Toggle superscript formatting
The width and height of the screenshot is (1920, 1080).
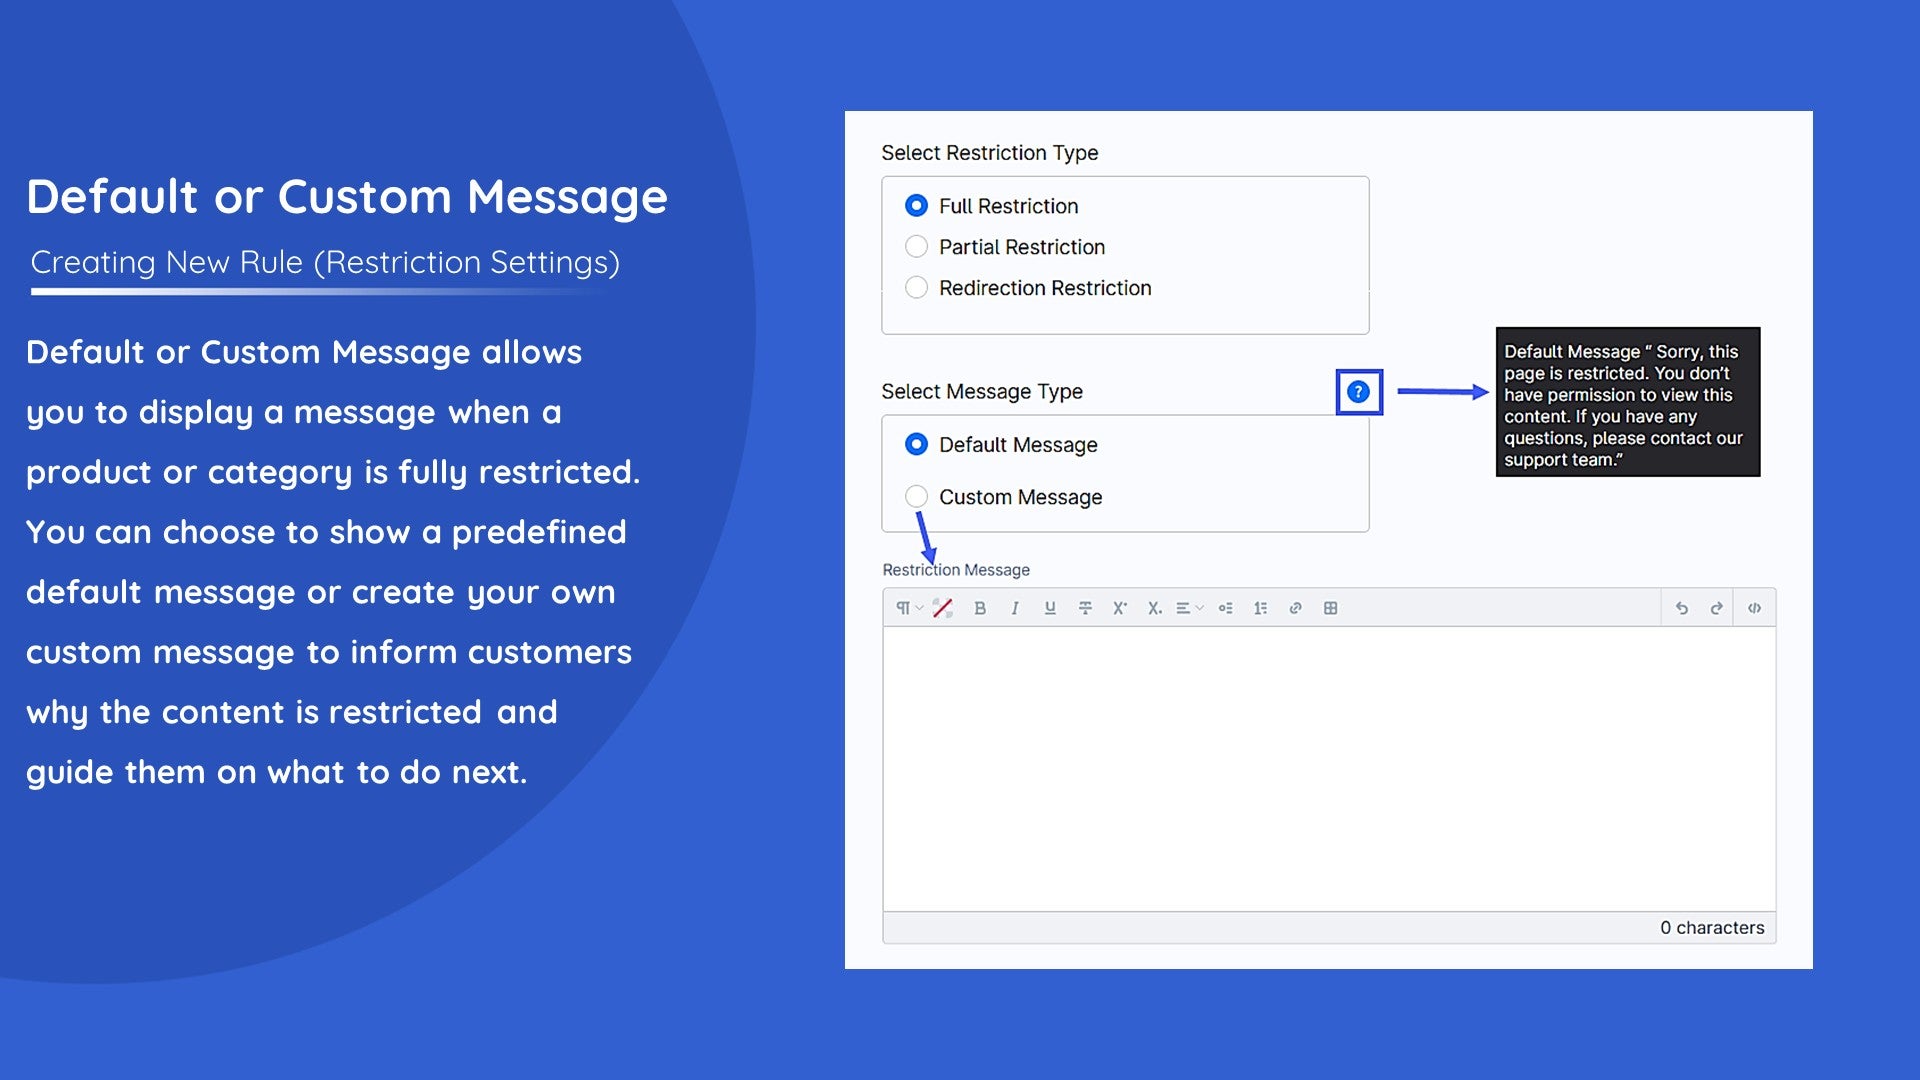[1120, 608]
